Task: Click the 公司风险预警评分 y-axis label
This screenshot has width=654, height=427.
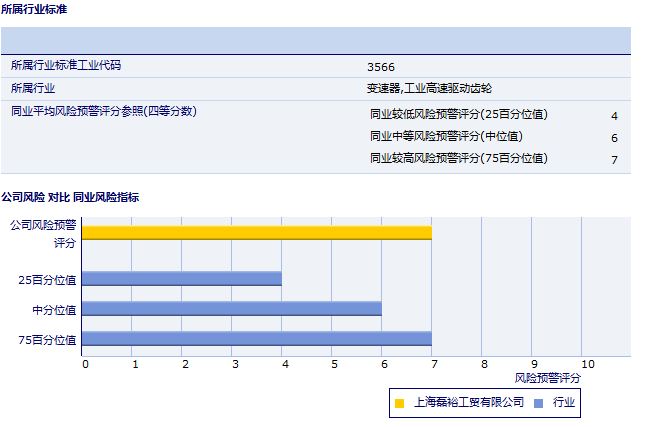Action: coord(43,233)
